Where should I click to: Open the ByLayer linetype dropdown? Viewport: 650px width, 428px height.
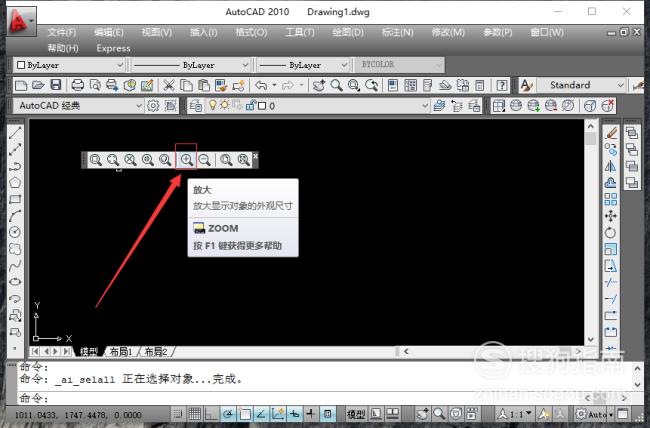(245, 65)
